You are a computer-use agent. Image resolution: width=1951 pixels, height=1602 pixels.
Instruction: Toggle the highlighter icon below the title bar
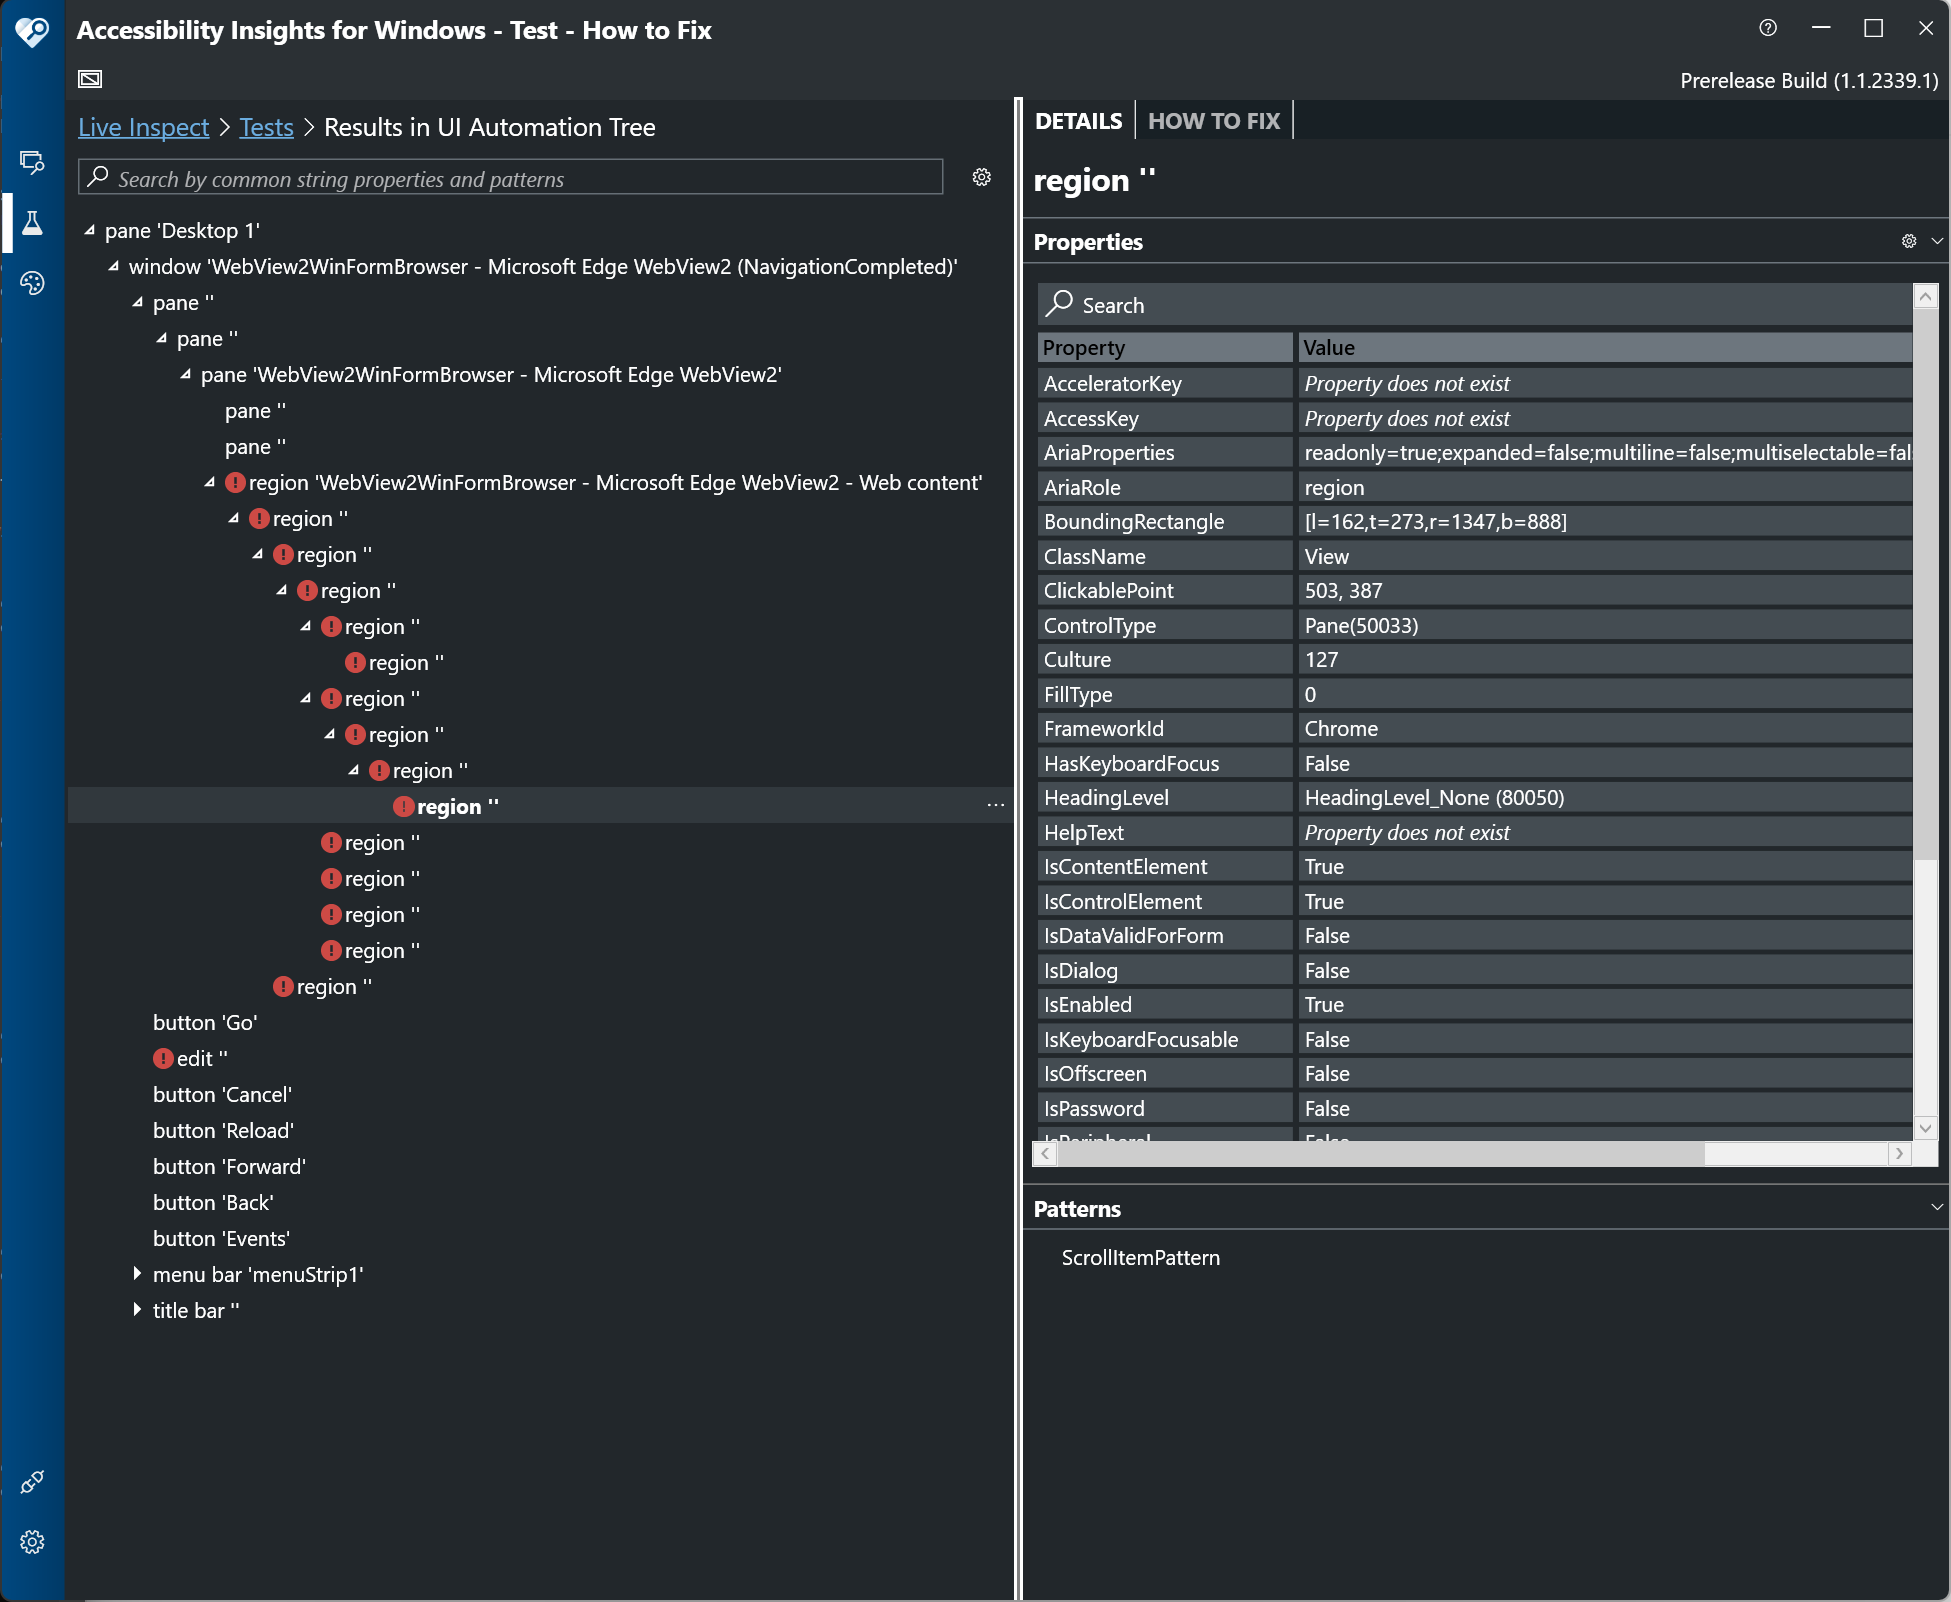point(89,77)
